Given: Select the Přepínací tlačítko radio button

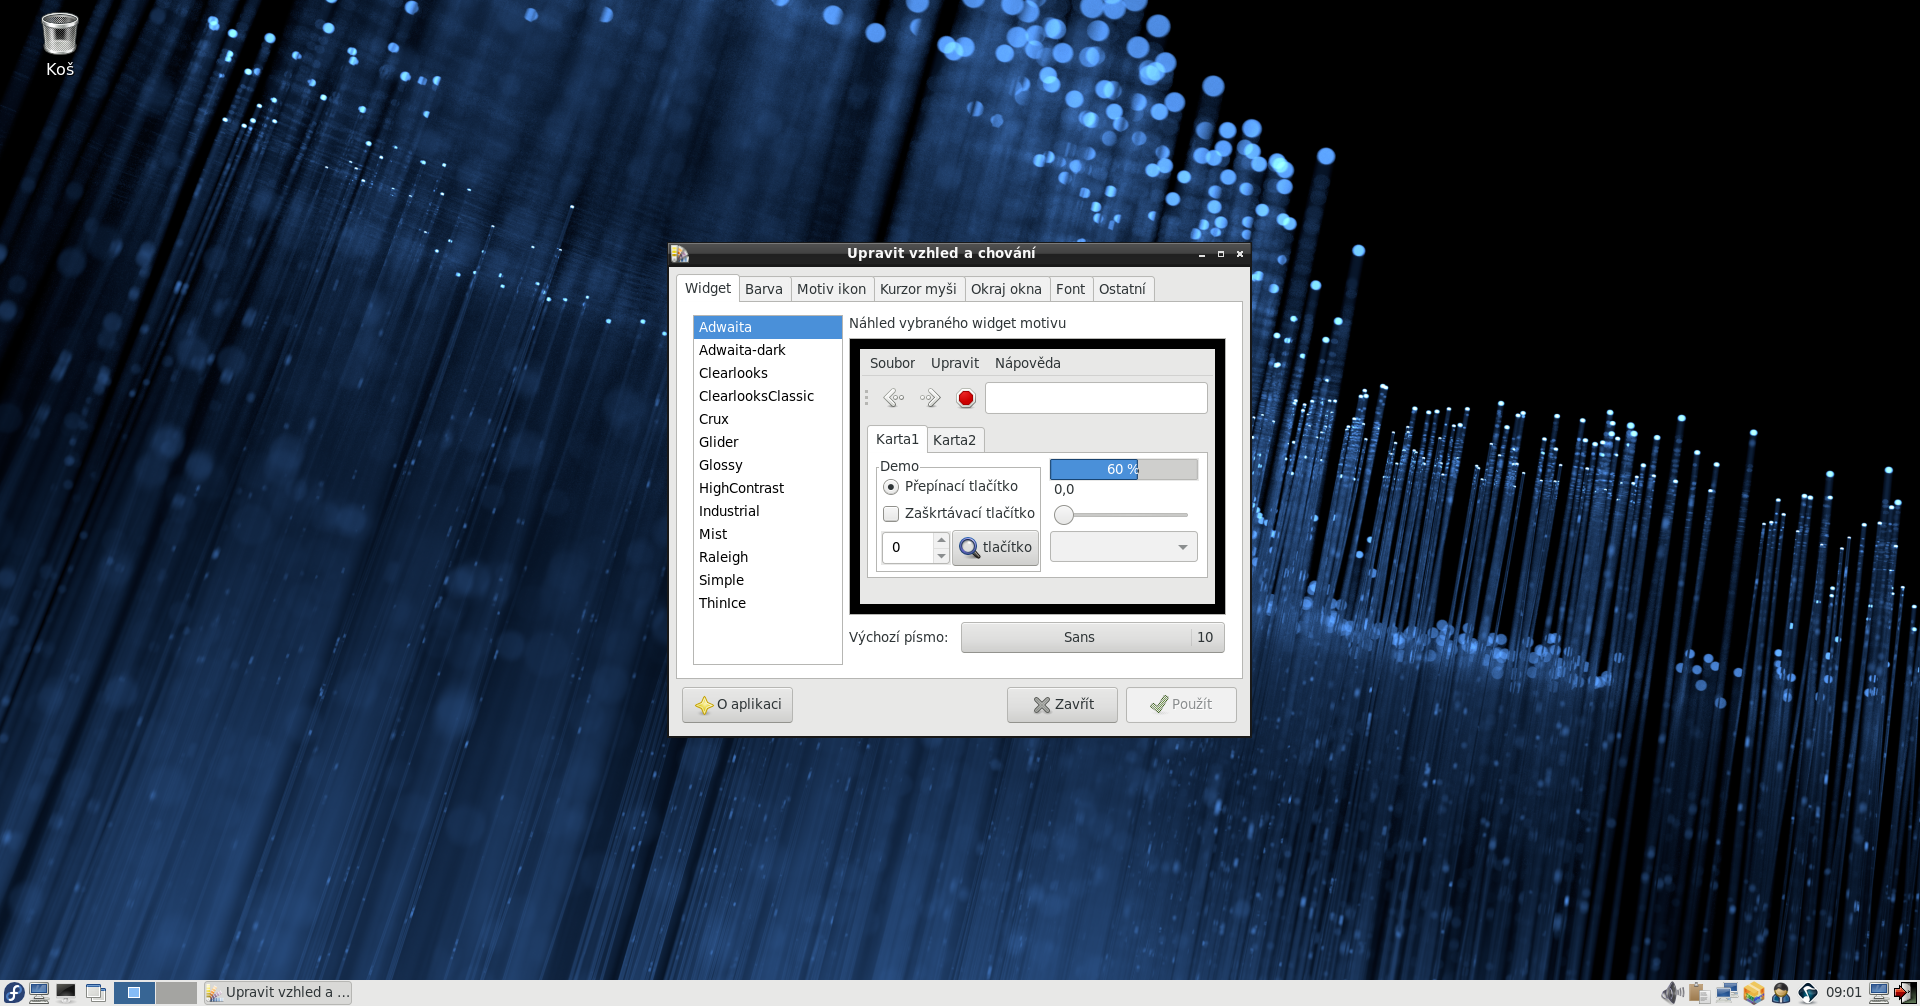Looking at the screenshot, I should pos(891,487).
